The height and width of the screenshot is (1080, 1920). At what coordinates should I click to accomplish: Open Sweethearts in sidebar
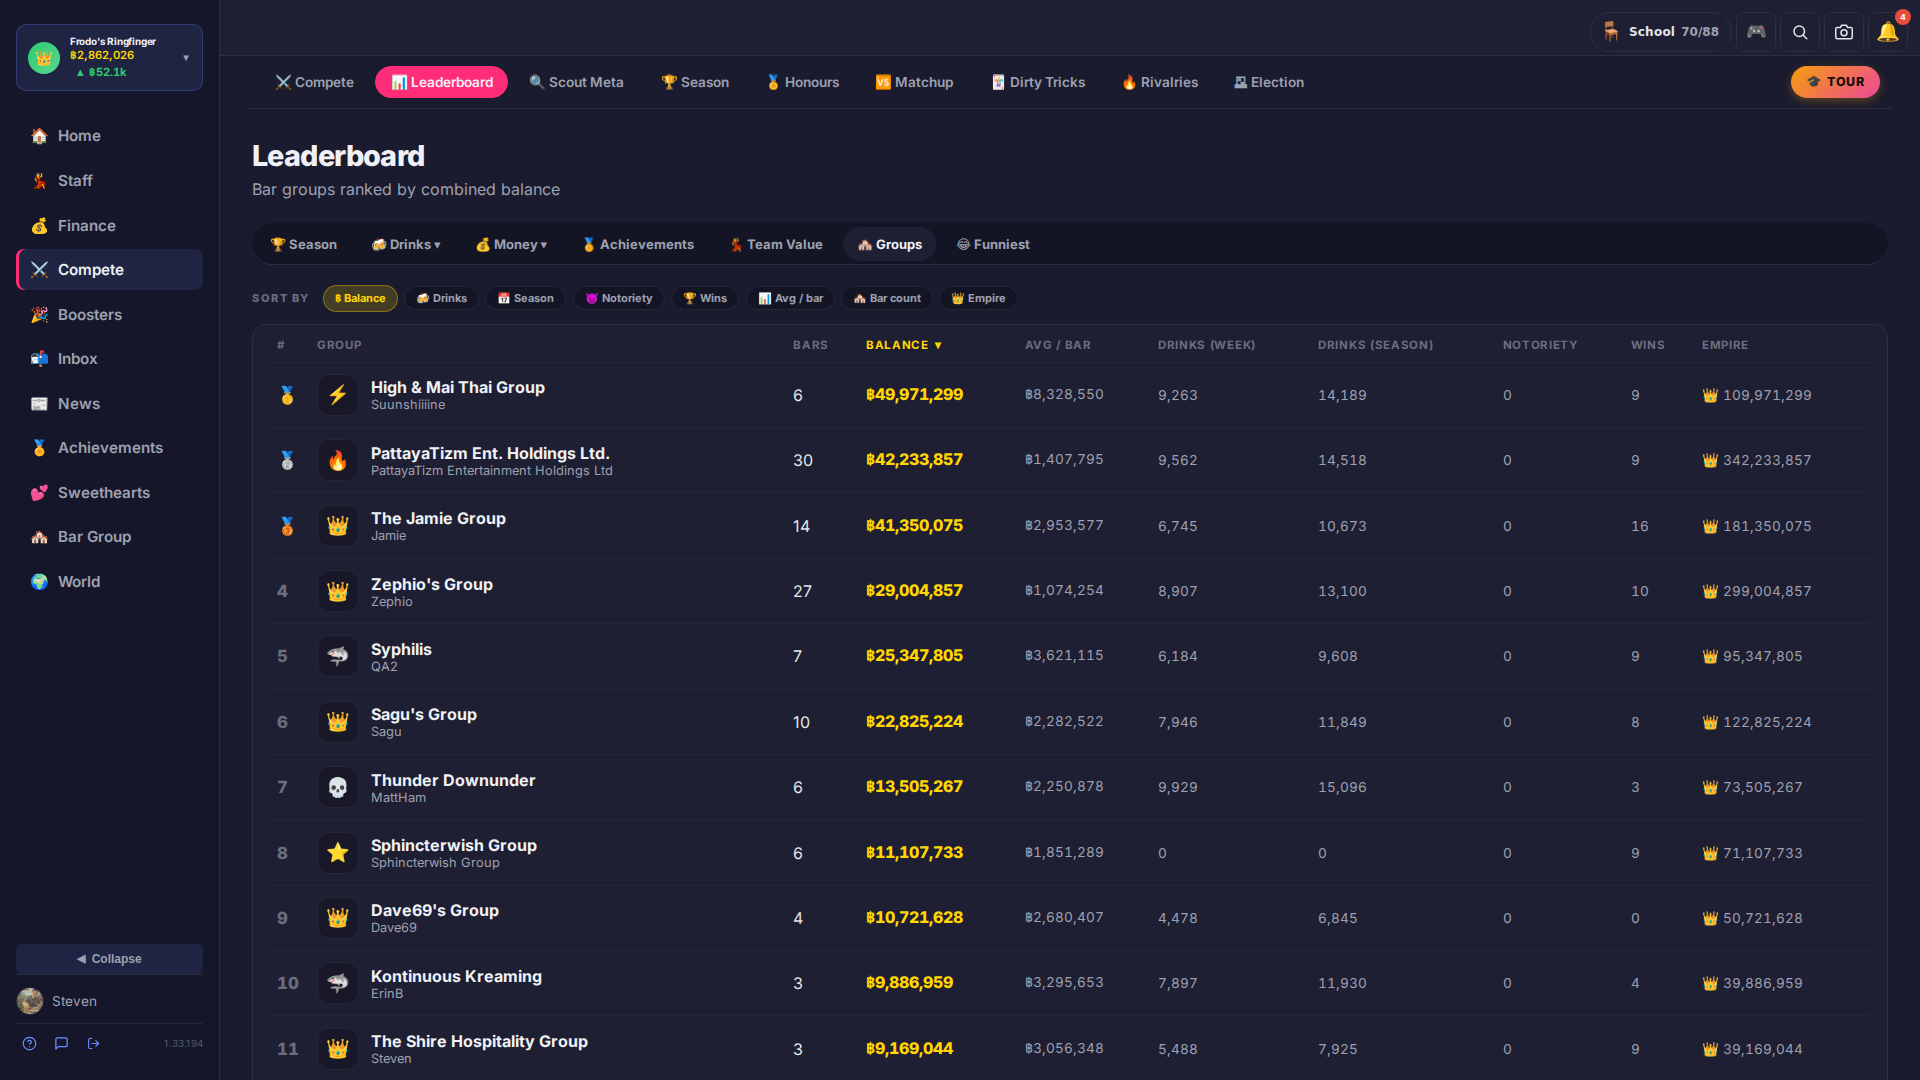pos(109,493)
